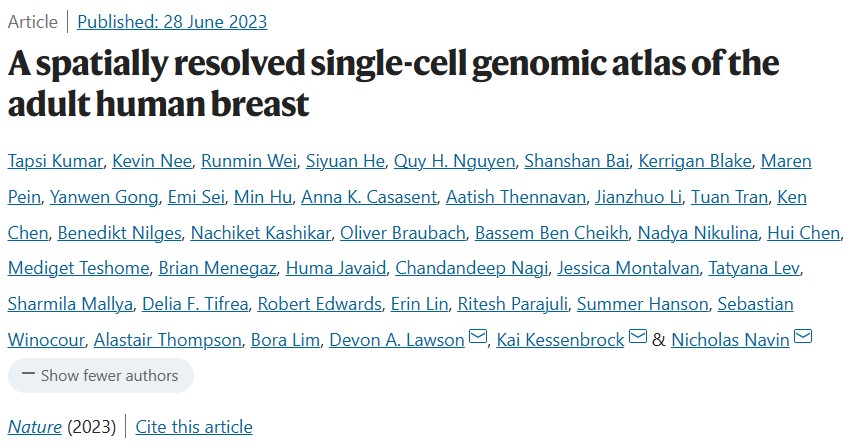The image size is (853, 445).
Task: Open Nicholas Navin author link
Action: point(730,340)
